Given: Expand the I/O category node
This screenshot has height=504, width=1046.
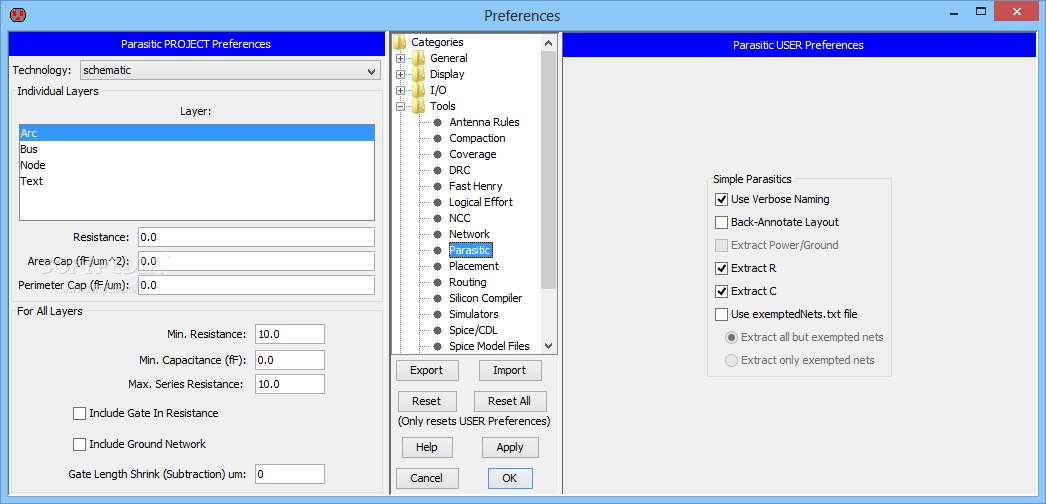Looking at the screenshot, I should (400, 90).
